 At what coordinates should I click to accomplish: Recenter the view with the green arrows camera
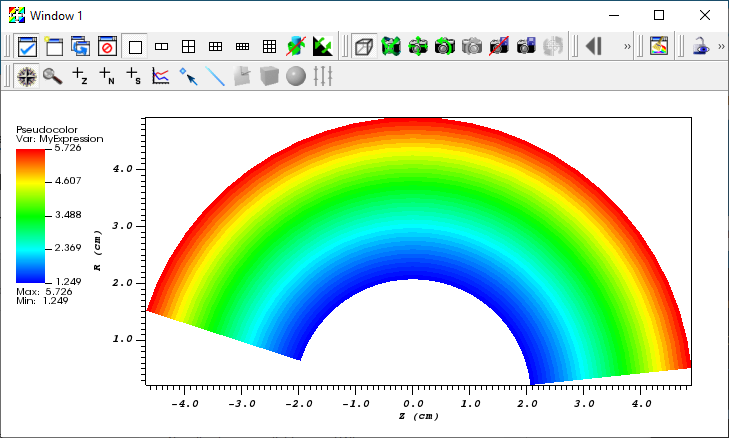click(418, 46)
